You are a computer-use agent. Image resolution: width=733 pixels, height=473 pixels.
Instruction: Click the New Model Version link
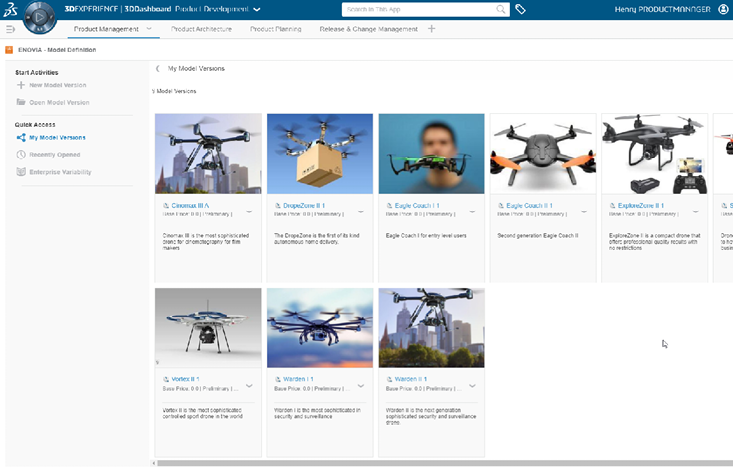pyautogui.click(x=57, y=85)
